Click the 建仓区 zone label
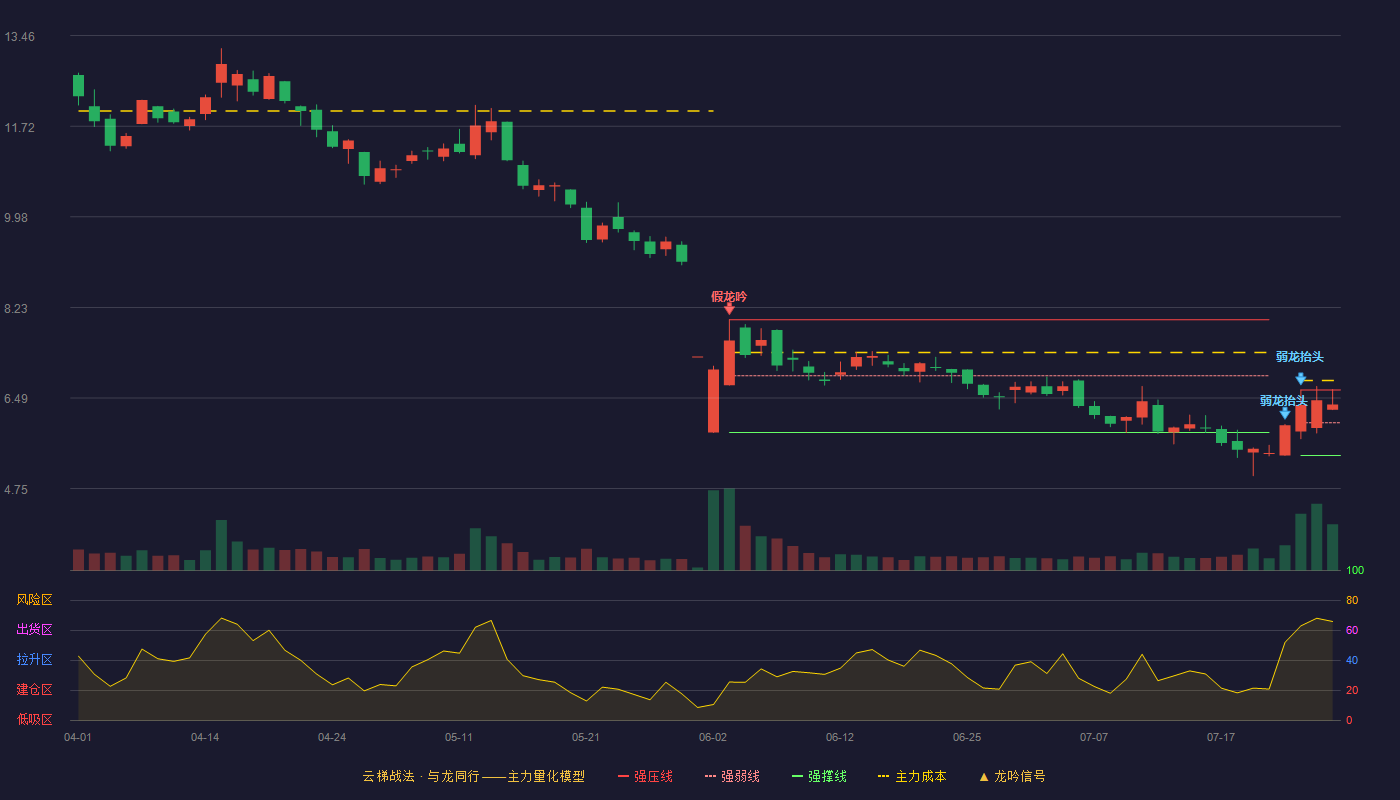The image size is (1400, 800). 34,690
